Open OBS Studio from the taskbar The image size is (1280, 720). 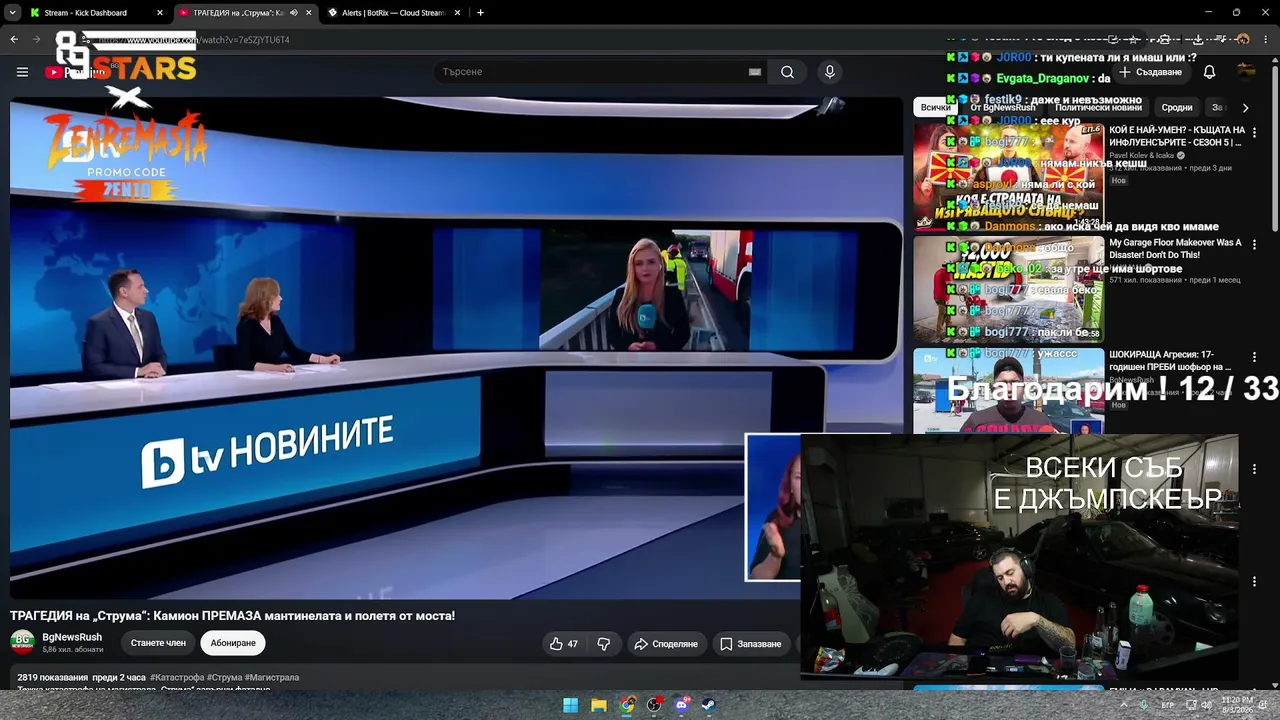coord(654,705)
